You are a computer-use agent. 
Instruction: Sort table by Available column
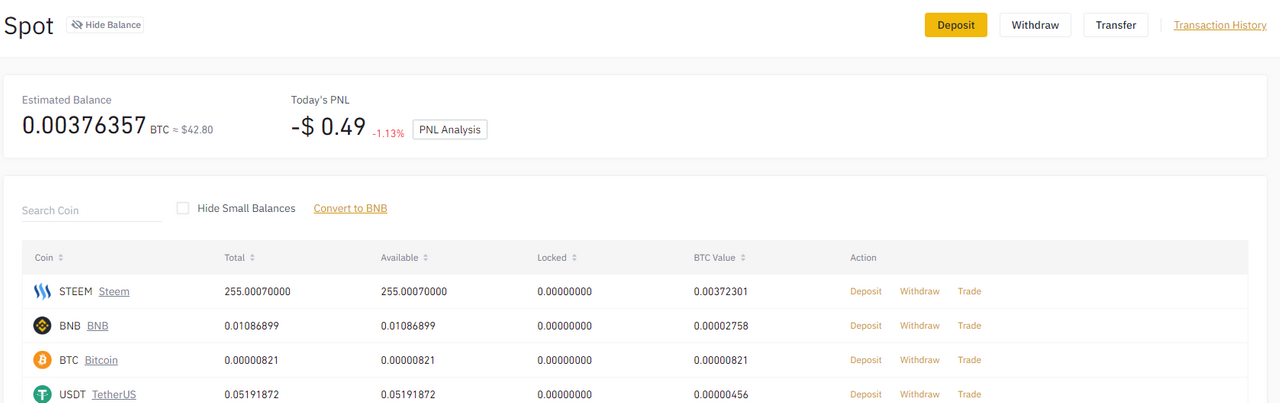pos(405,258)
